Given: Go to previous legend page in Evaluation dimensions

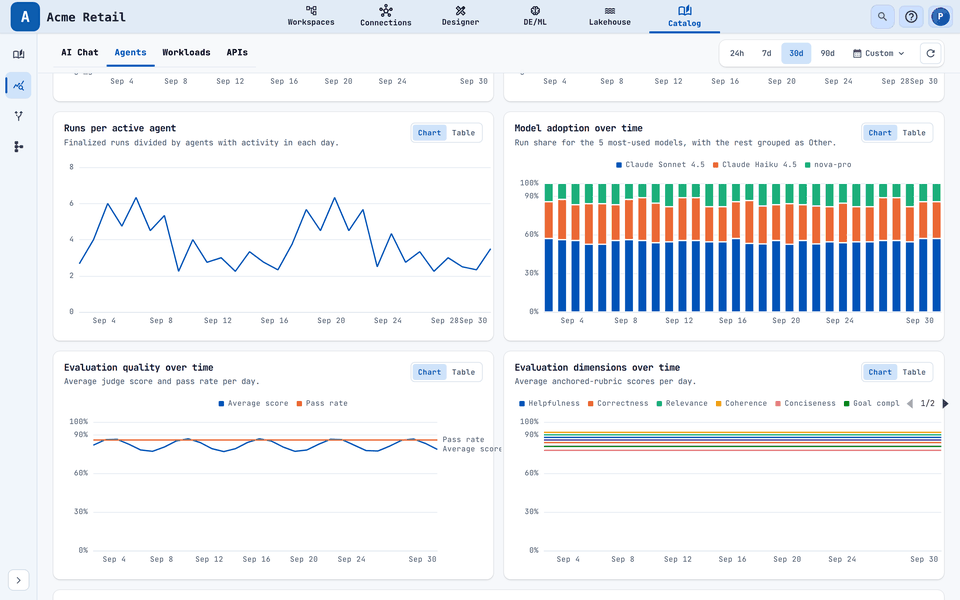Looking at the screenshot, I should coord(910,403).
